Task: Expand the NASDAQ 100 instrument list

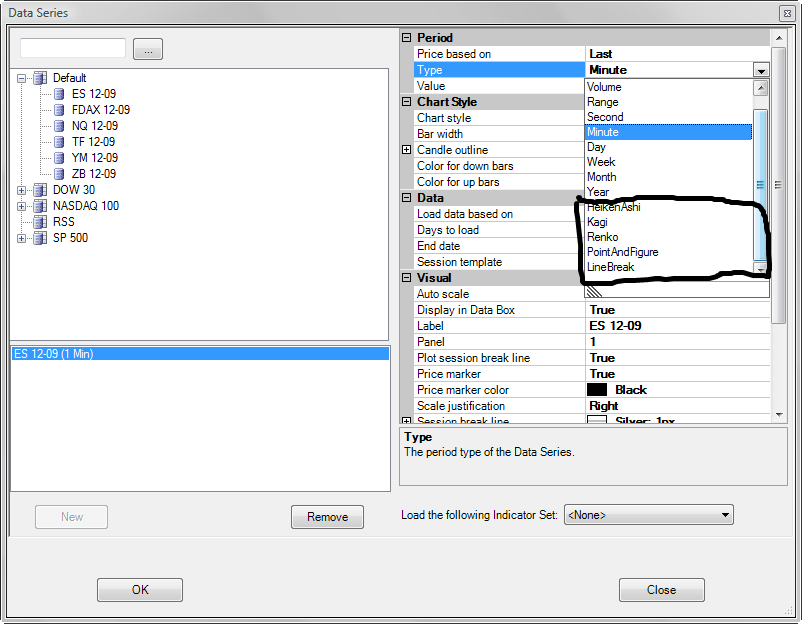Action: [21, 206]
